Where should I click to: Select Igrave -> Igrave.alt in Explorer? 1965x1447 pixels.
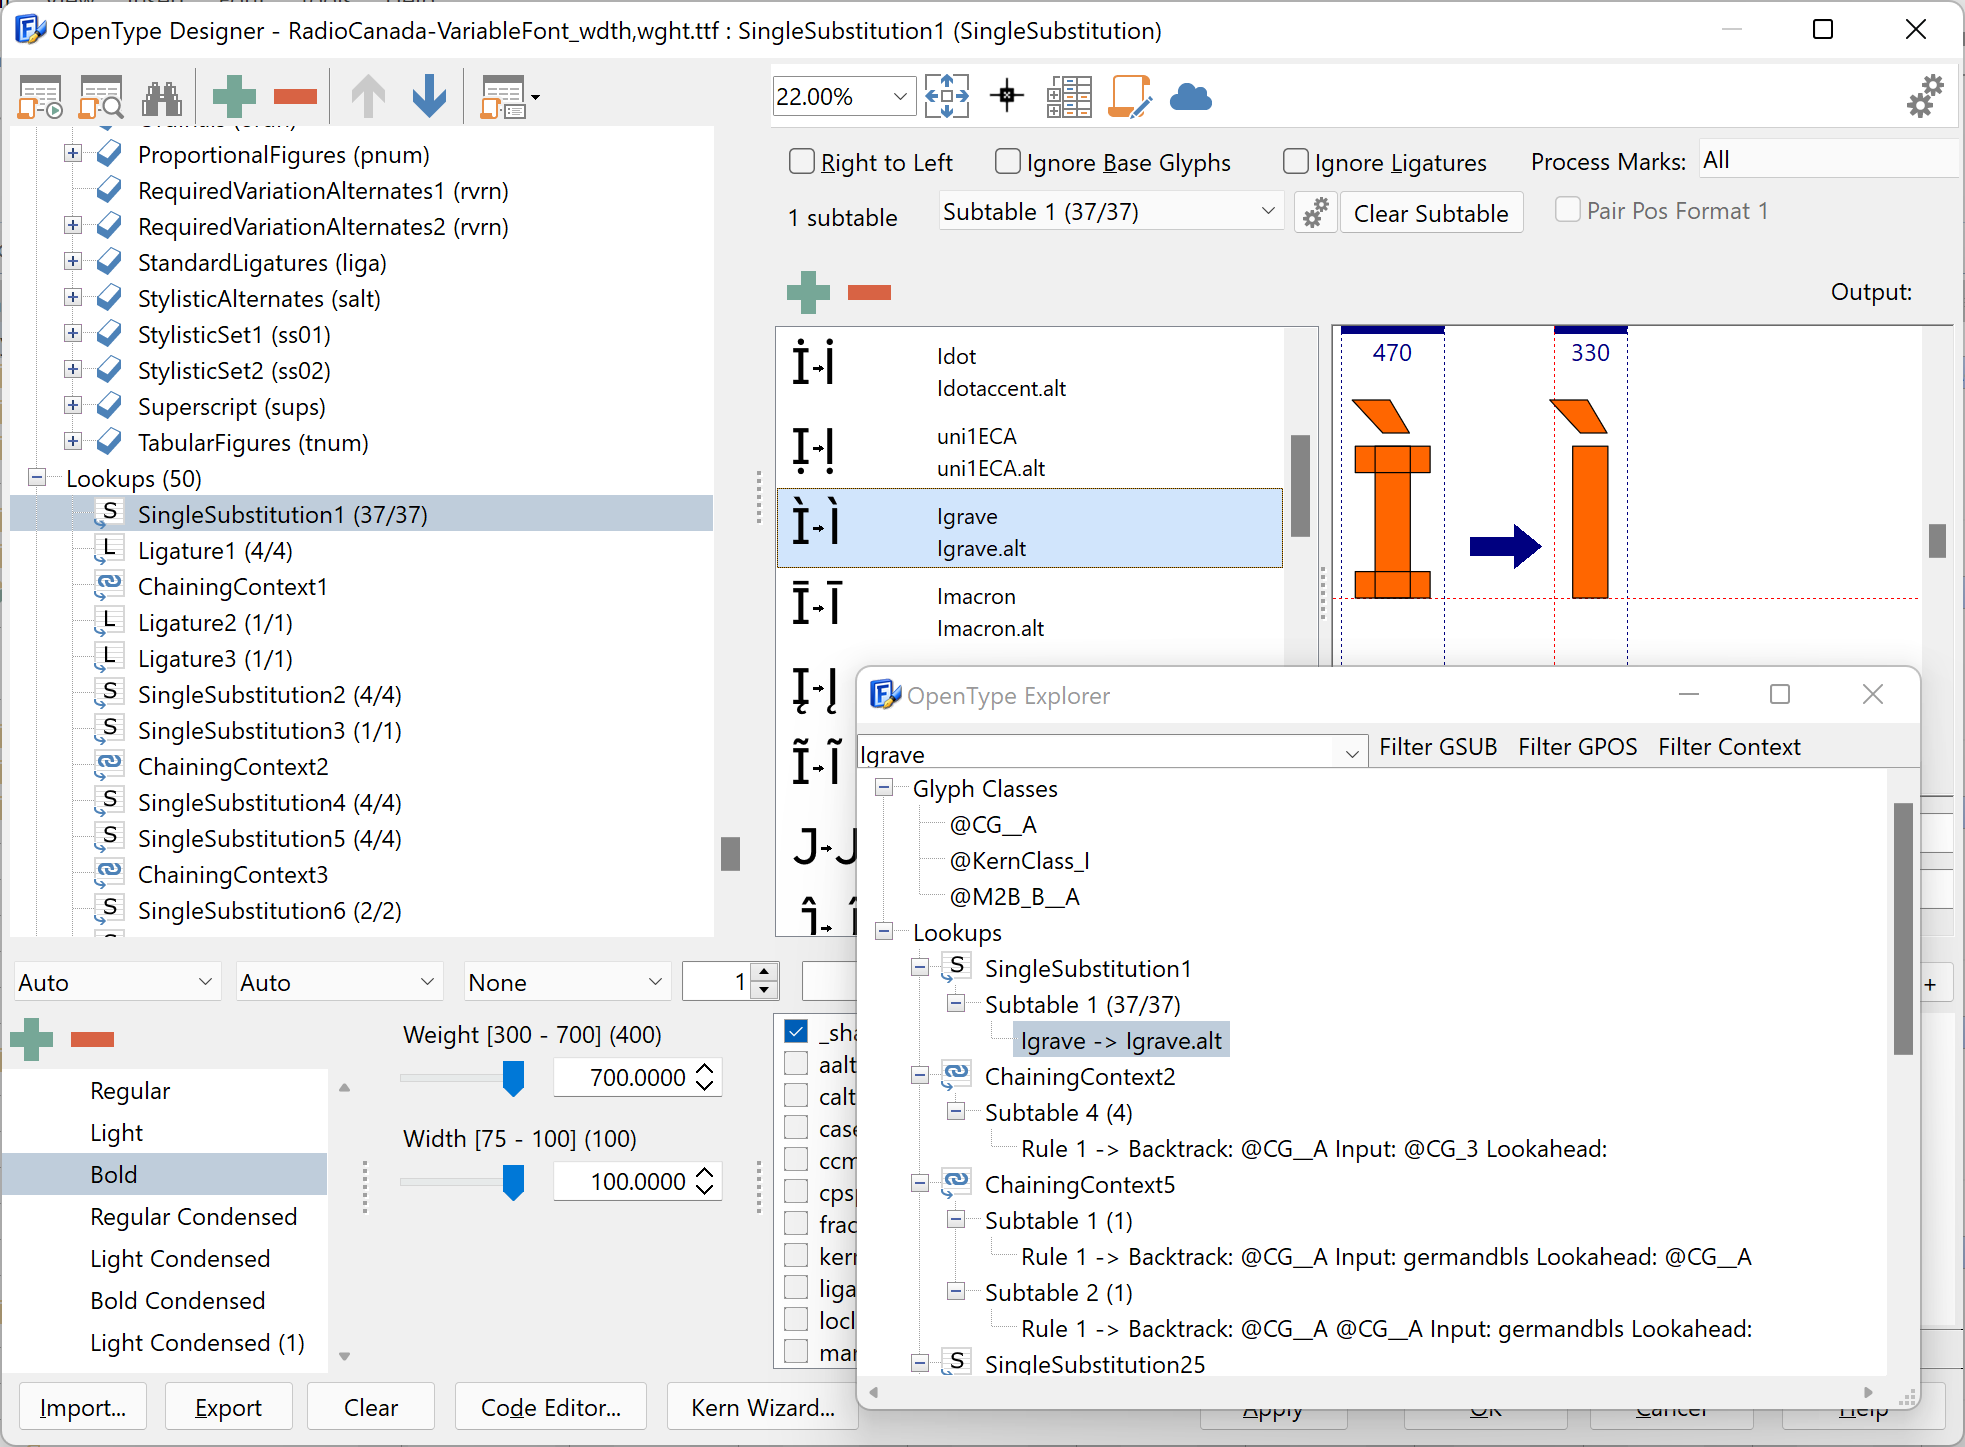1121,1041
